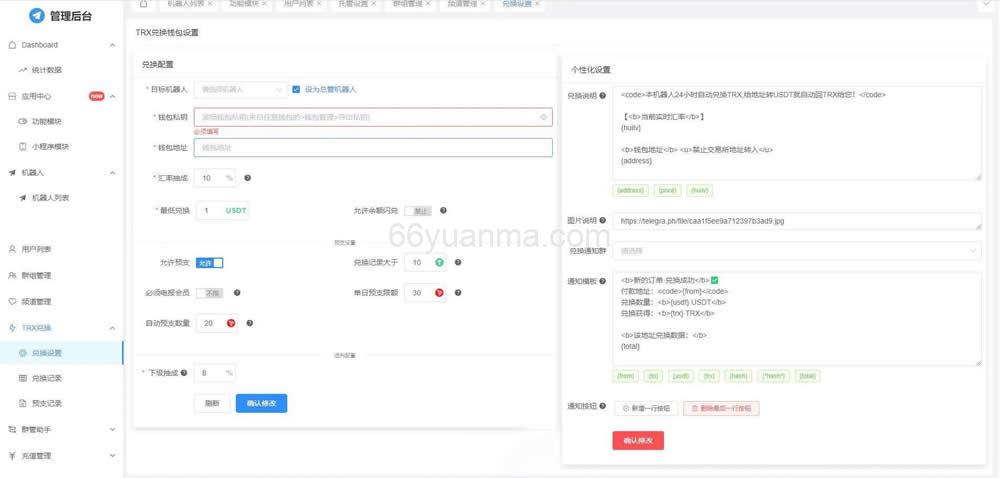The height and width of the screenshot is (478, 1000).
Task: Click the help icon beside 通知模板
Action: [x=603, y=281]
